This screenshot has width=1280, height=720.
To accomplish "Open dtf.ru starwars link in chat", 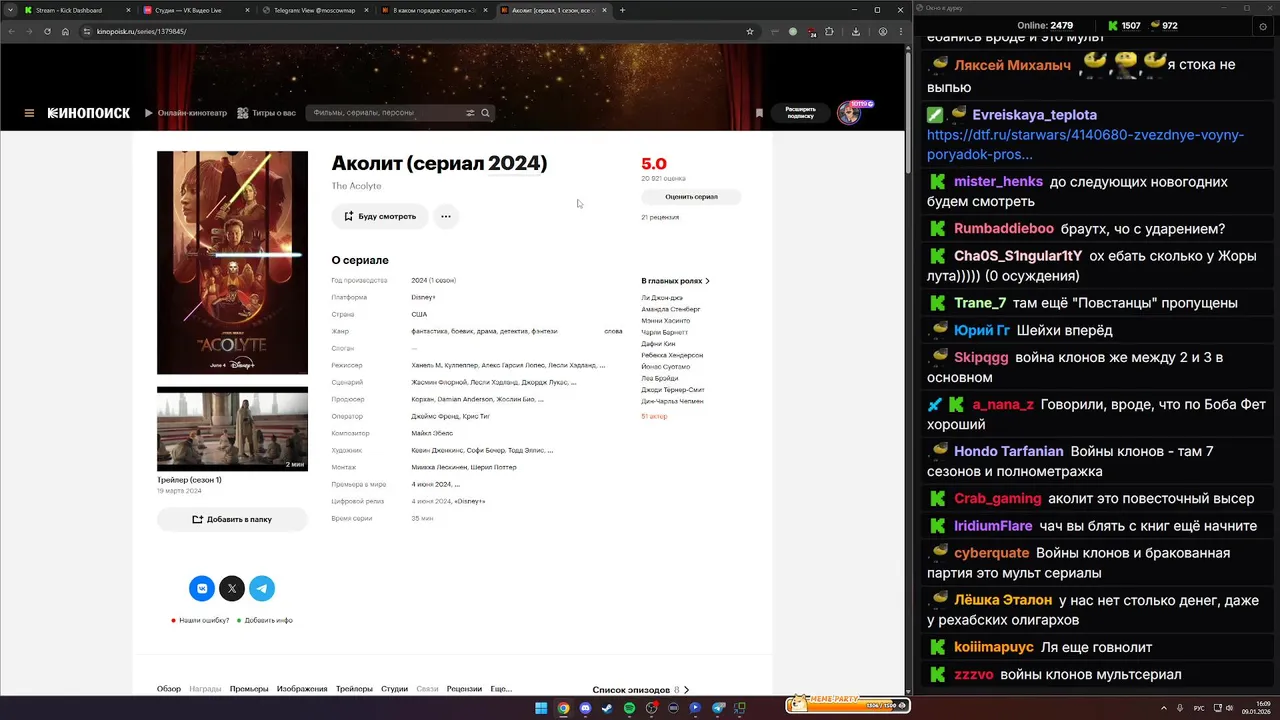I will [1086, 145].
